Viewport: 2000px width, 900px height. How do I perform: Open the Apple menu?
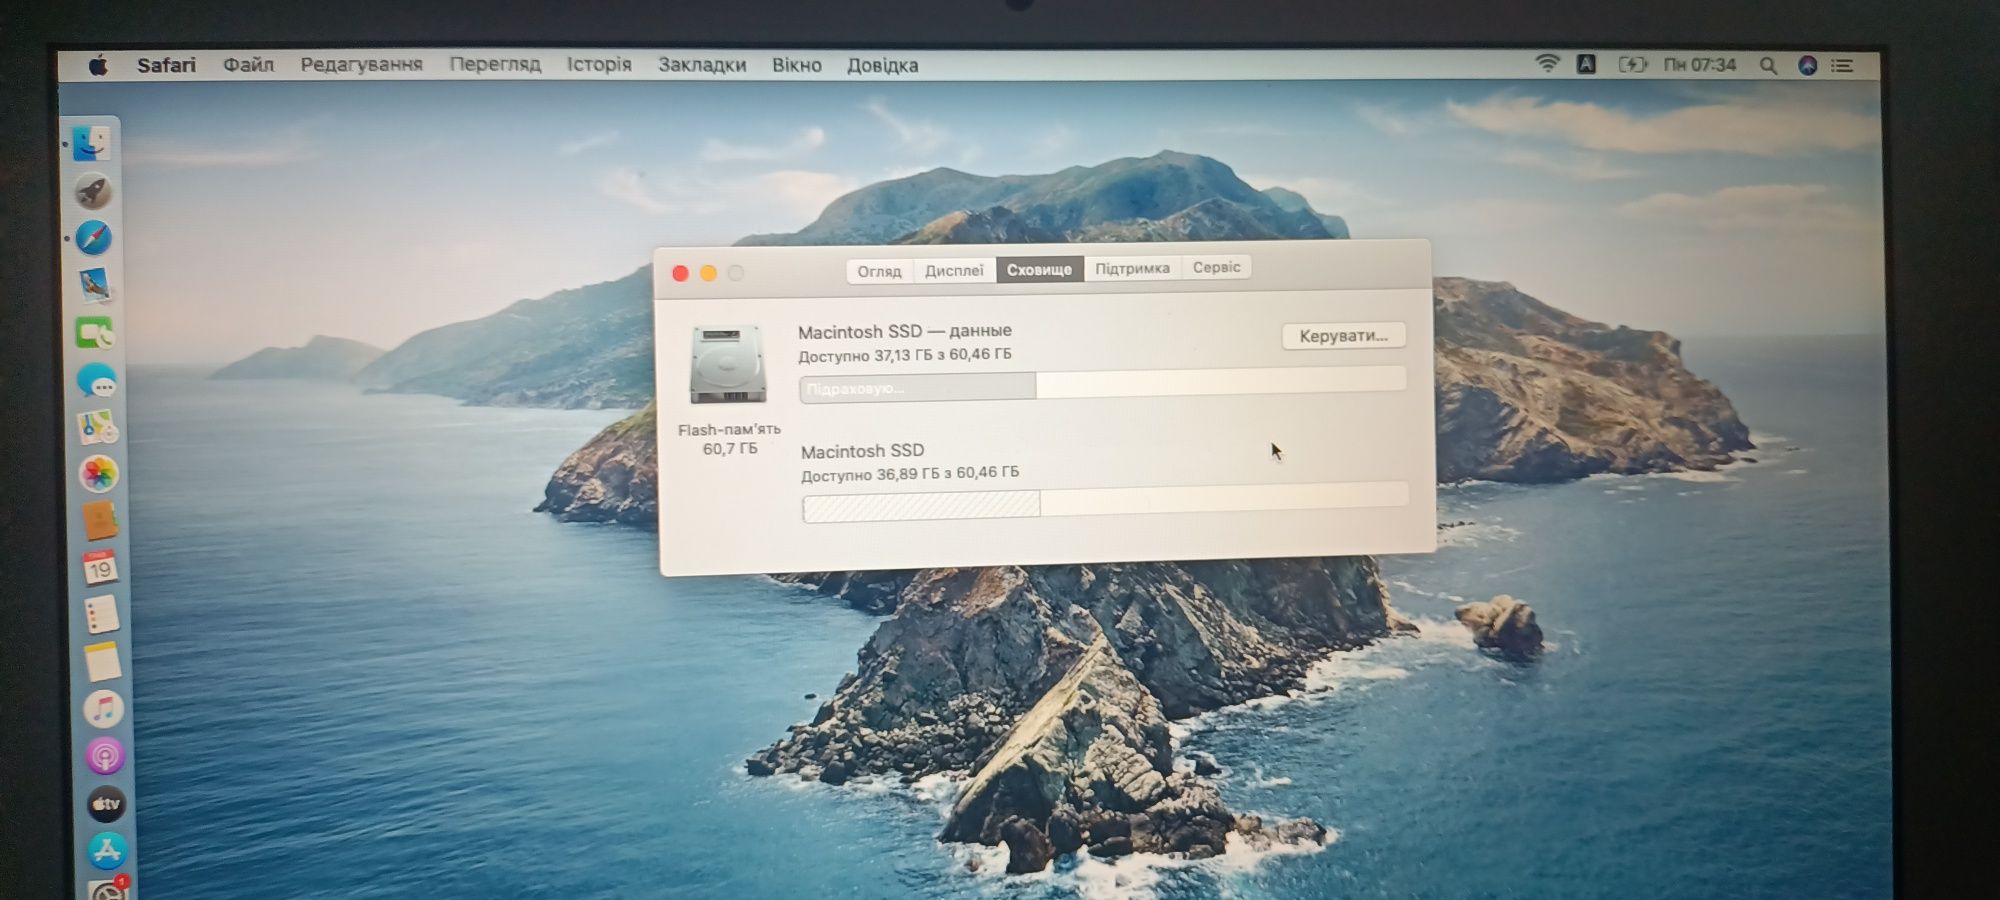tap(98, 65)
